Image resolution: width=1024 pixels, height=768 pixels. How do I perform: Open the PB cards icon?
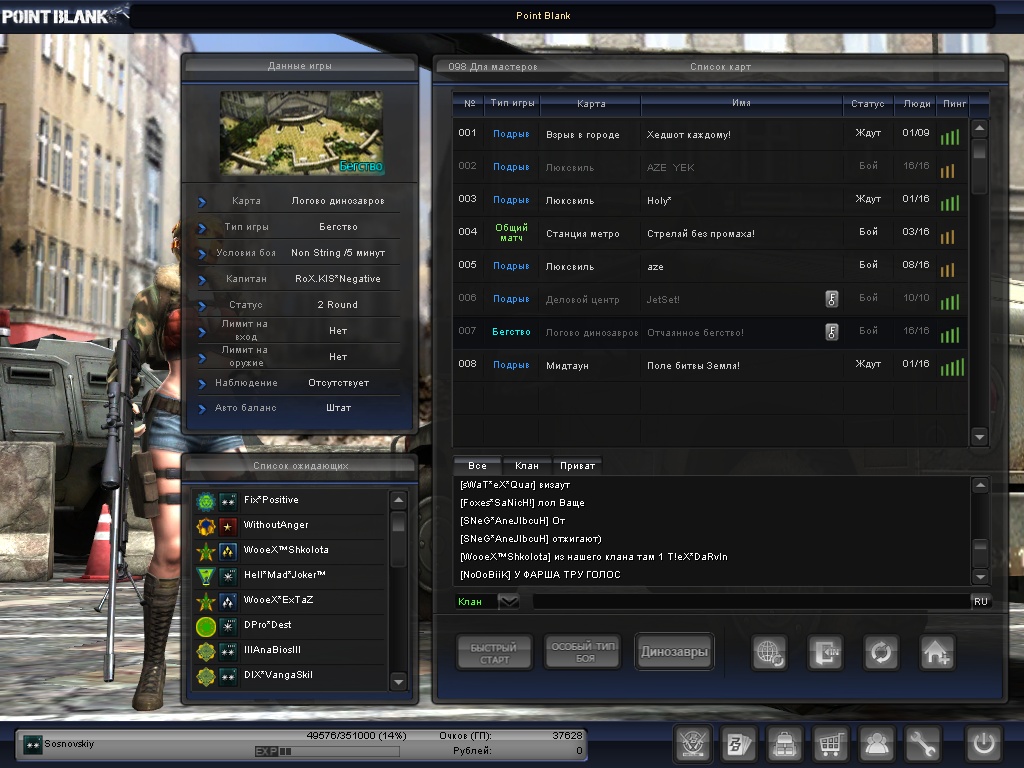[x=739, y=744]
